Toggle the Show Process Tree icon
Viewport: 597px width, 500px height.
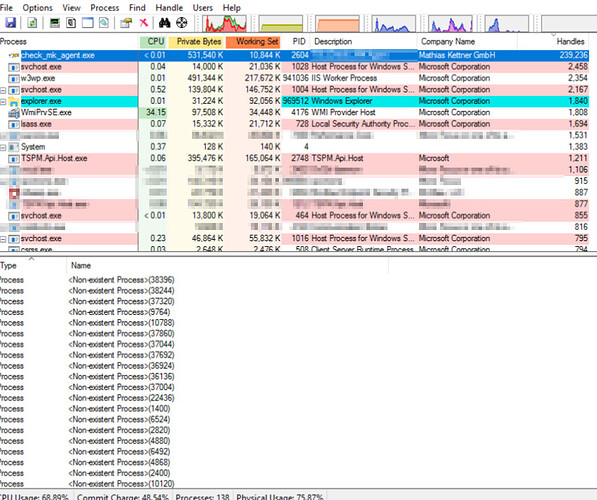[71, 23]
